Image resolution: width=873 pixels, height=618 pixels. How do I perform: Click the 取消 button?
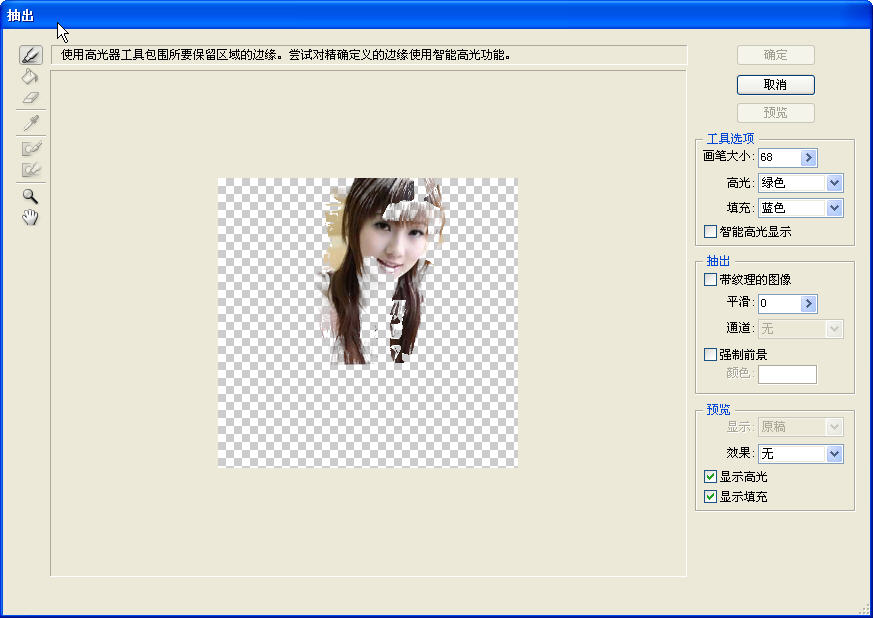(x=775, y=85)
